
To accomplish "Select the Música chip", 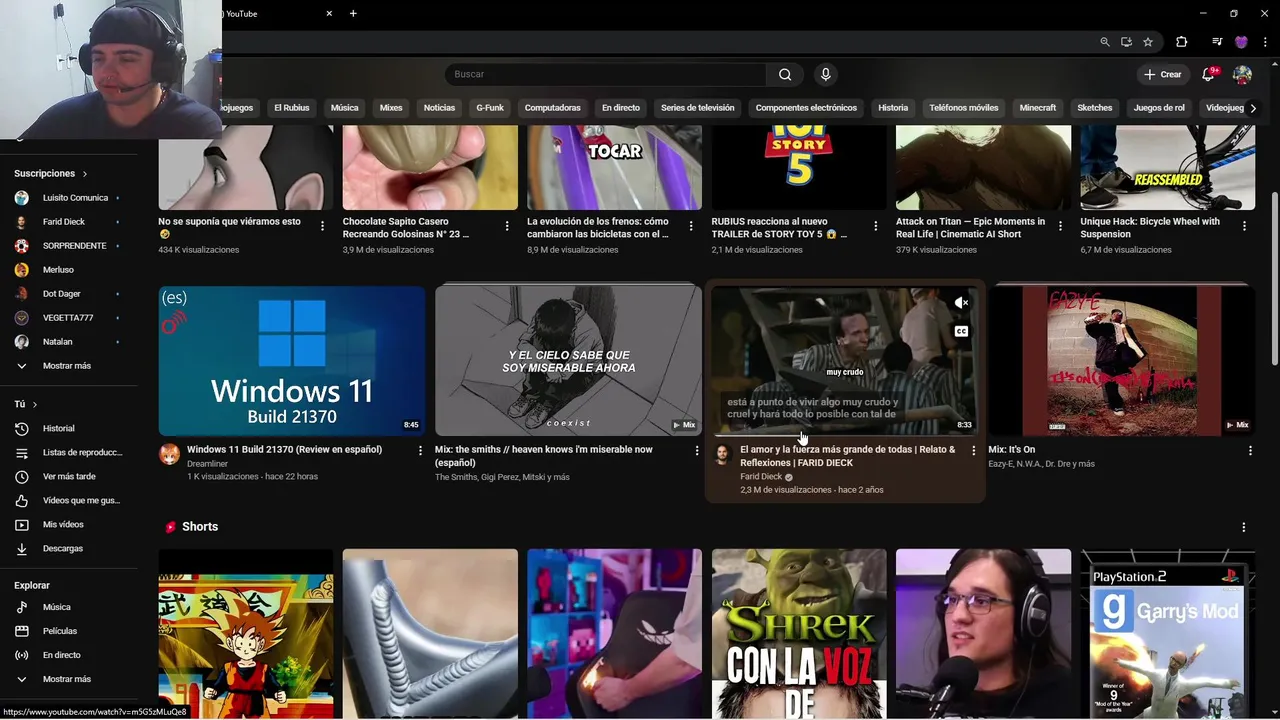I will [x=344, y=108].
